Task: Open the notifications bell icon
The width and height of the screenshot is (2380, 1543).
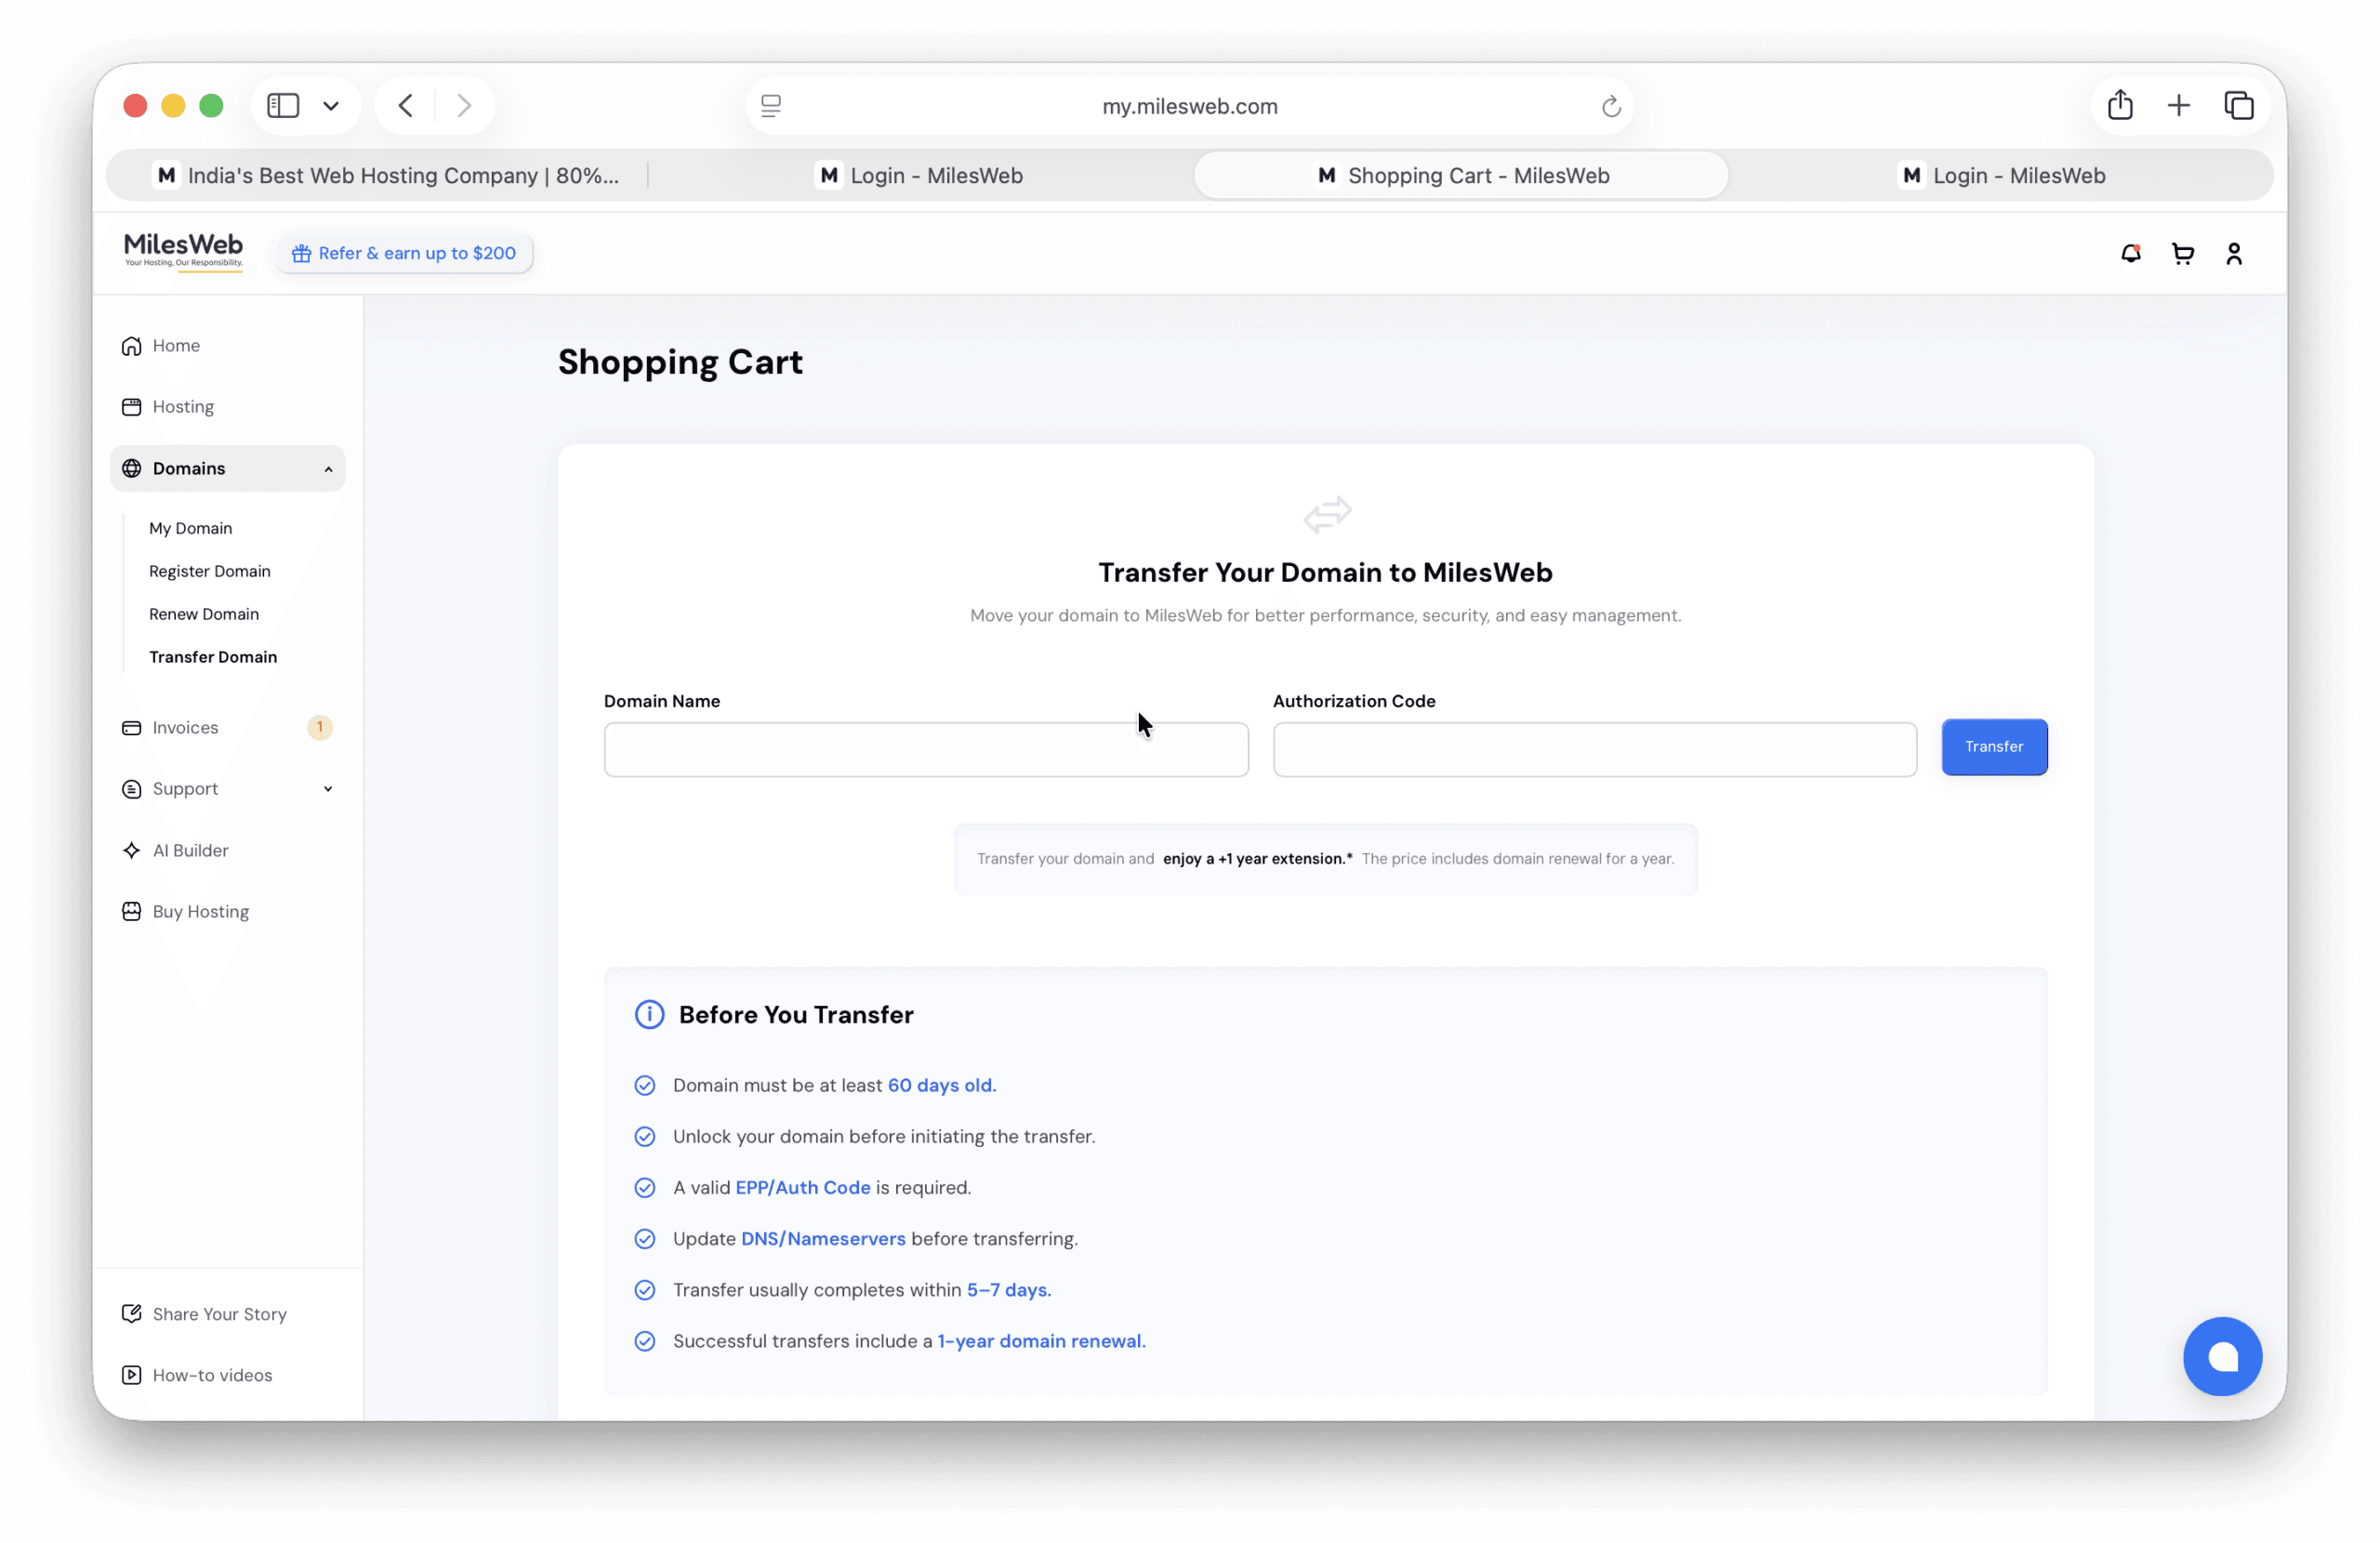Action: [2130, 254]
